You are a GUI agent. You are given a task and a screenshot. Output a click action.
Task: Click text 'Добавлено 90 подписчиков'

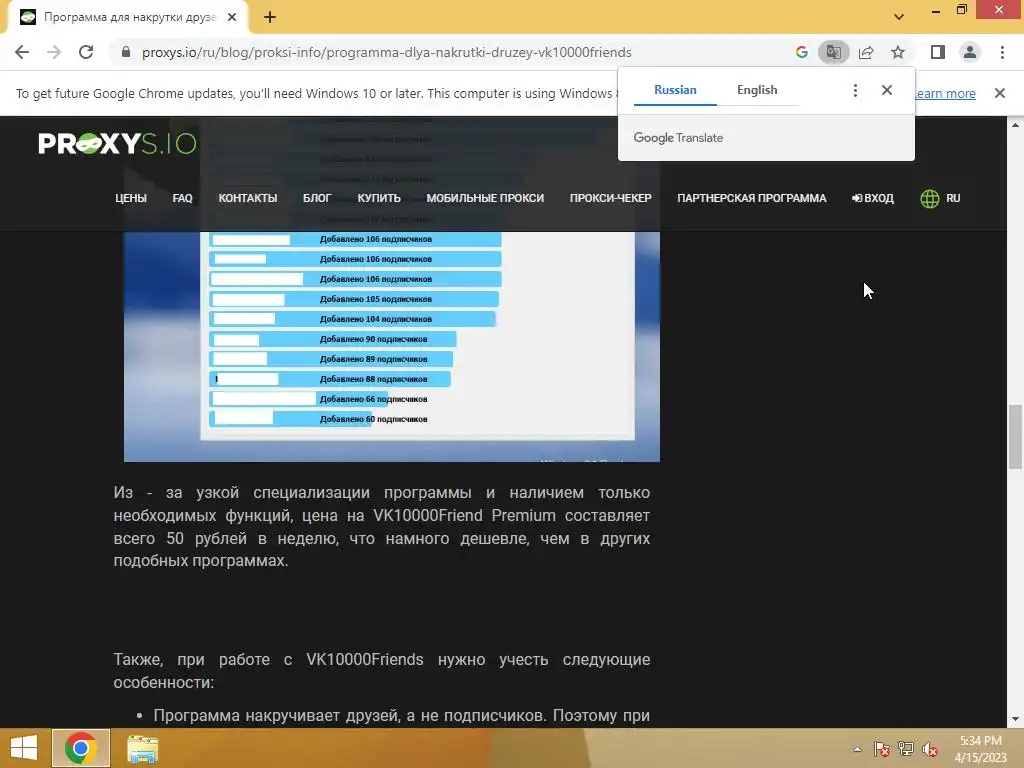pyautogui.click(x=374, y=339)
